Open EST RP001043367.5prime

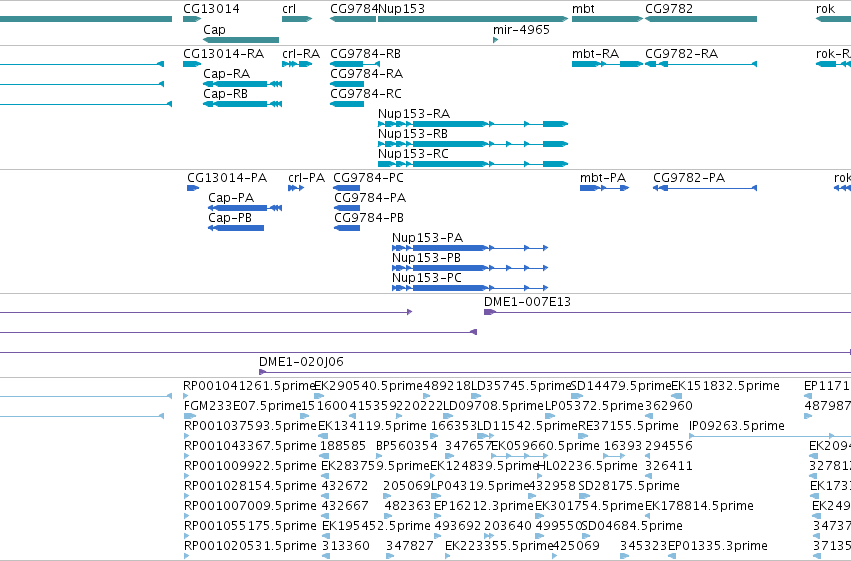pyautogui.click(x=250, y=447)
